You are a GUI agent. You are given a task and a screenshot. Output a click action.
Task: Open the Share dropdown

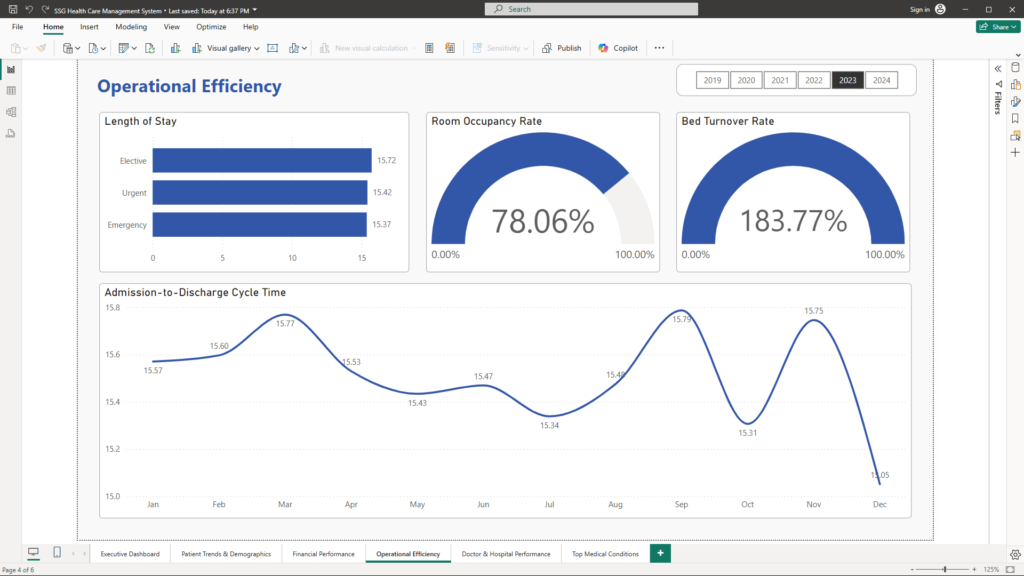[997, 27]
